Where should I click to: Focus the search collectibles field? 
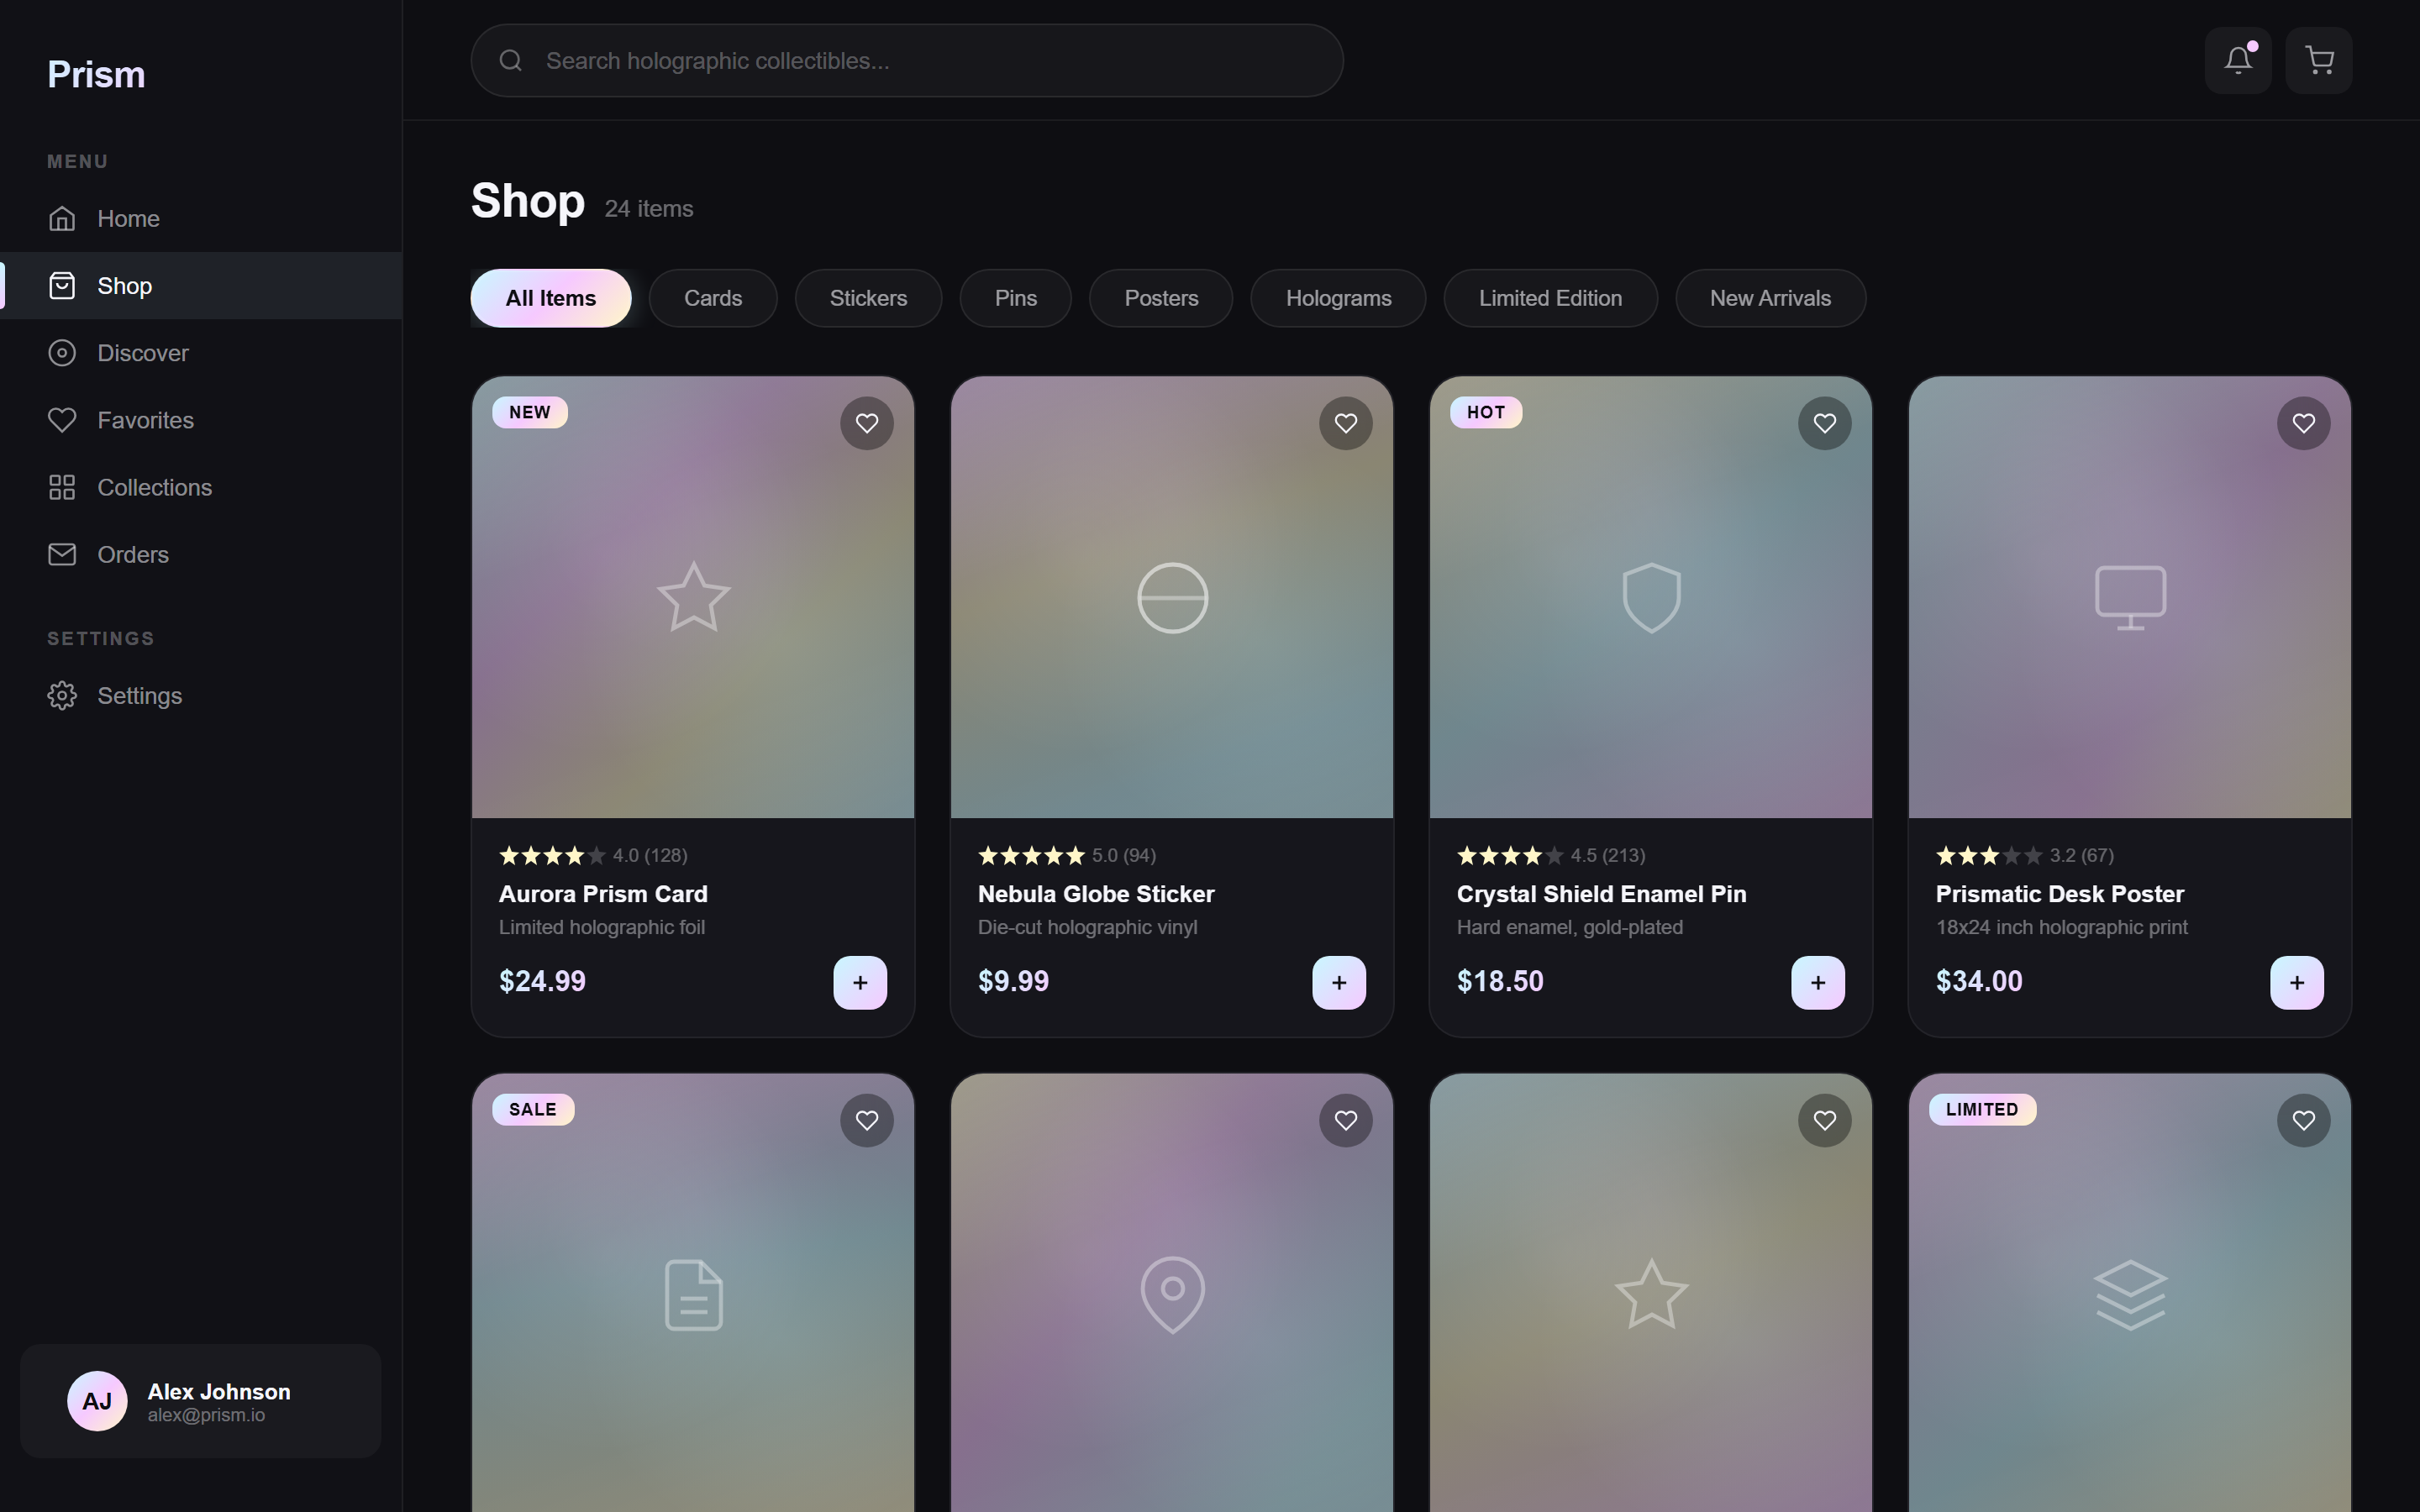907,61
